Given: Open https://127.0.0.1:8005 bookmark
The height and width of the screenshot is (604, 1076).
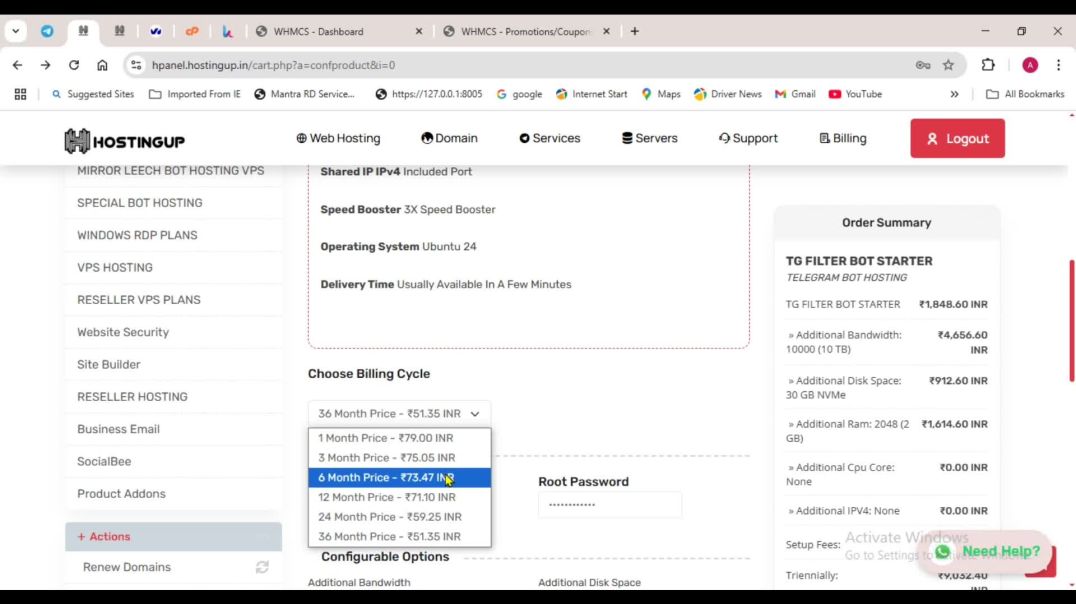Looking at the screenshot, I should click(429, 94).
